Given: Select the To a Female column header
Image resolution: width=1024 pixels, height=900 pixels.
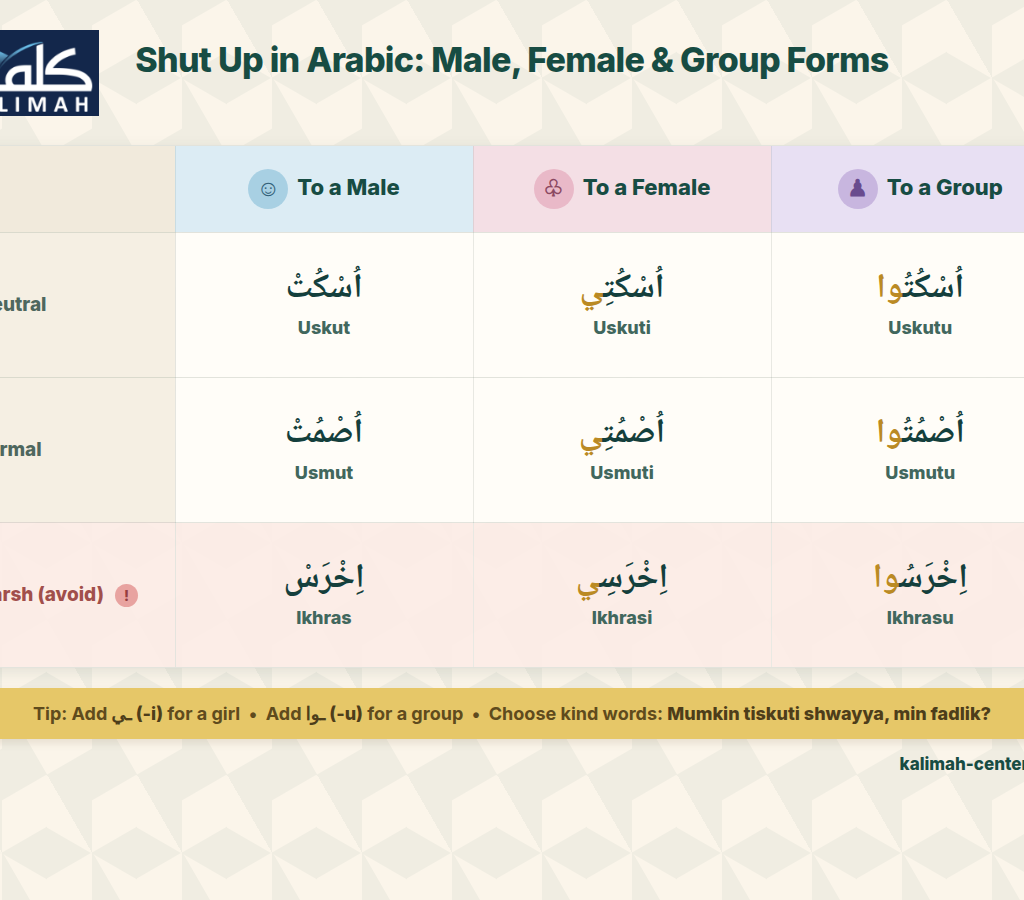Looking at the screenshot, I should point(622,189).
